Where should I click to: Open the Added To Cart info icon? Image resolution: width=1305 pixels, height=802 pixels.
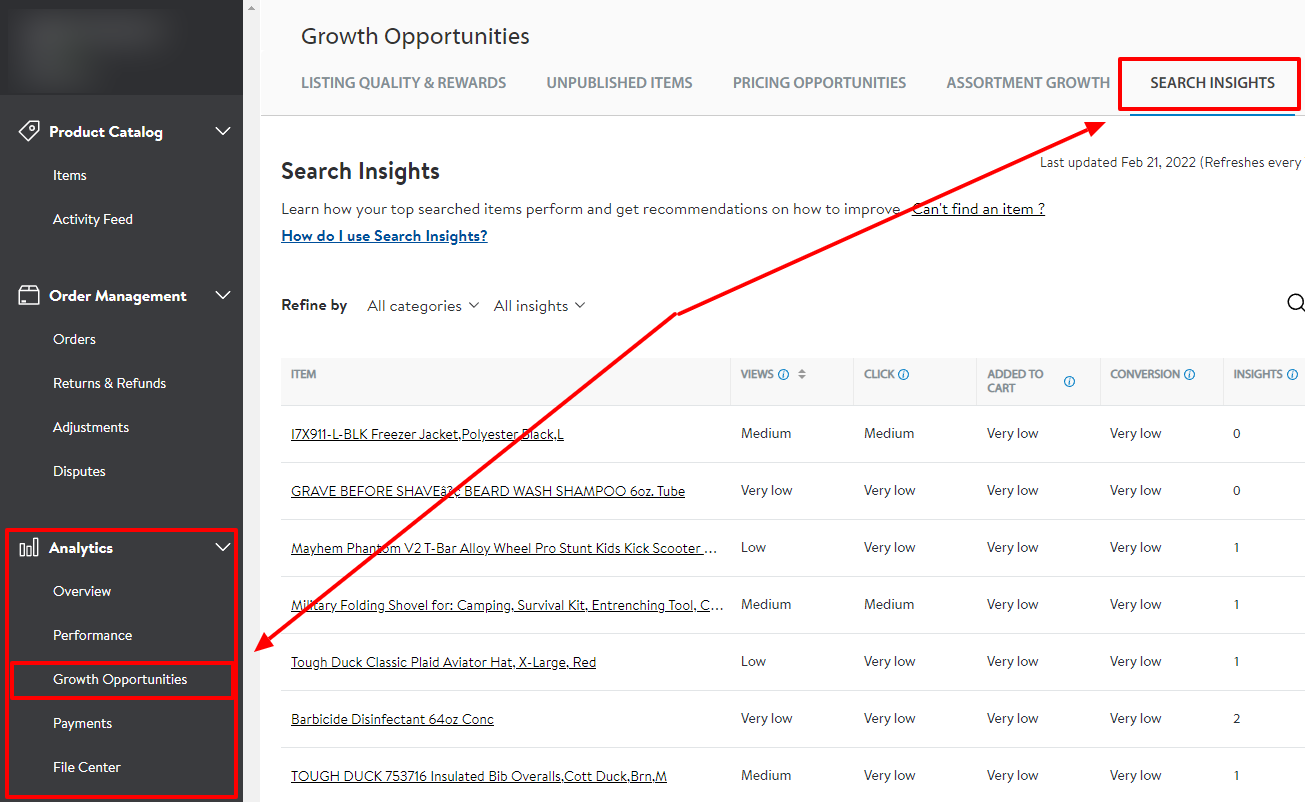1069,381
